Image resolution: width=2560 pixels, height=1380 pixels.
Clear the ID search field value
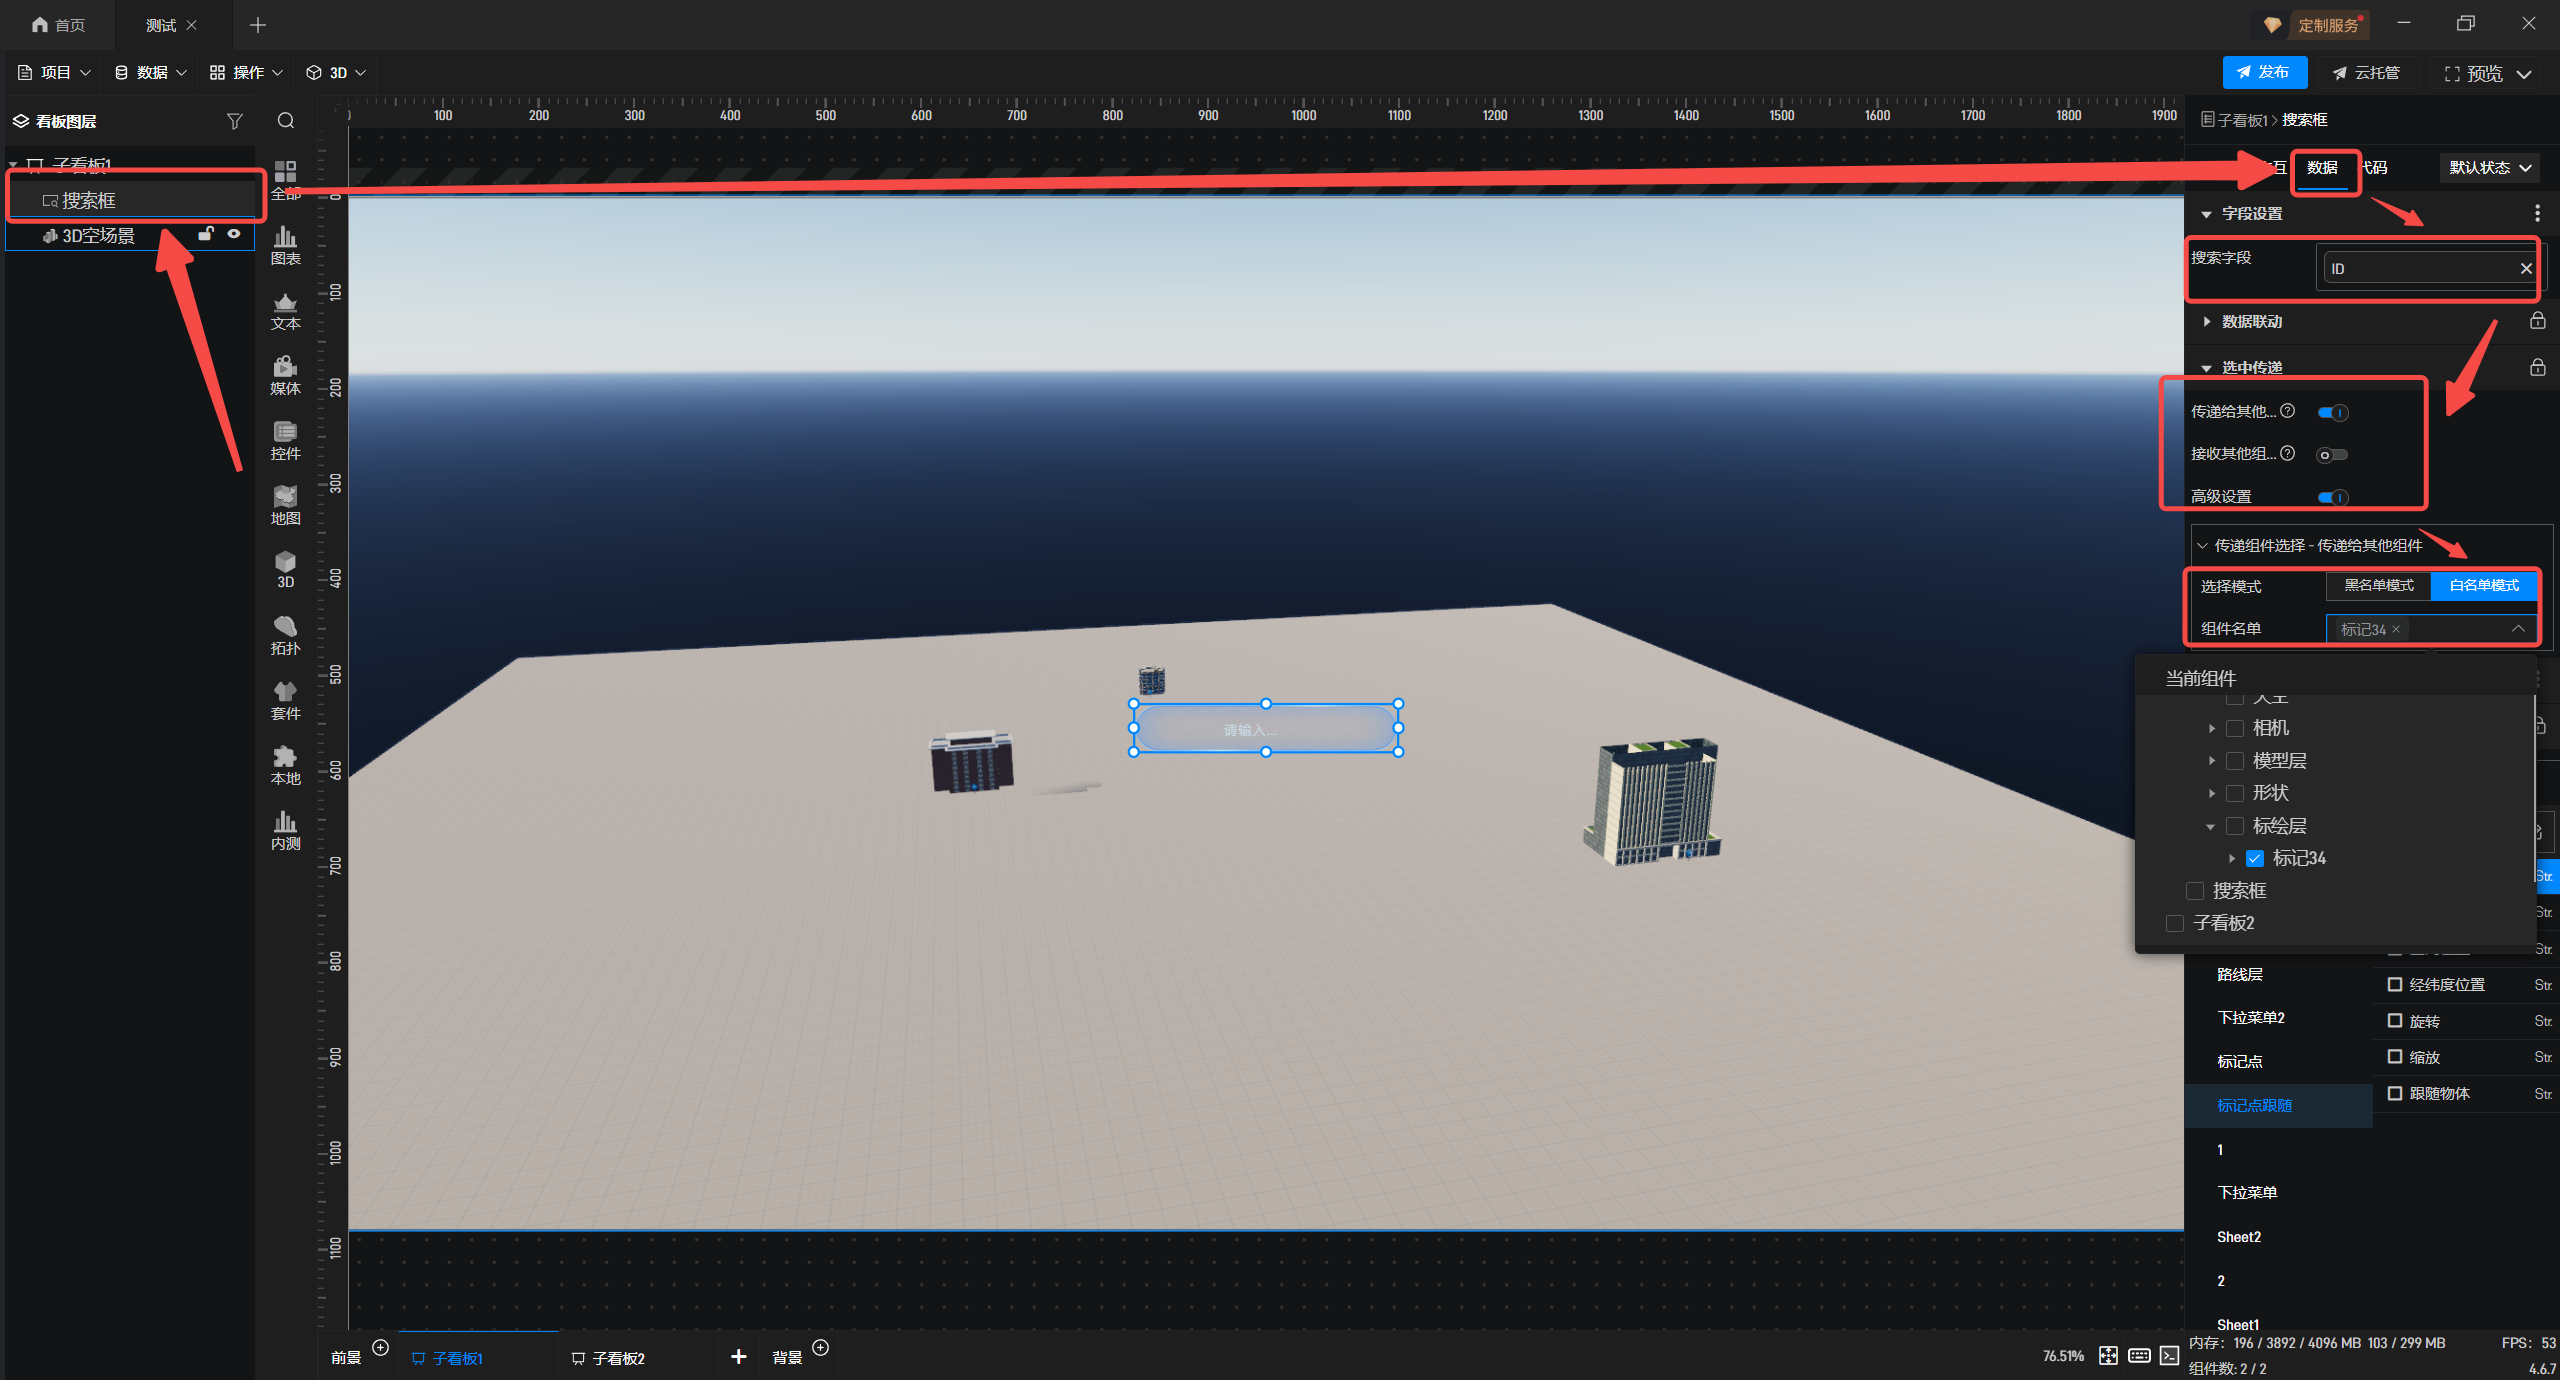click(x=2525, y=268)
